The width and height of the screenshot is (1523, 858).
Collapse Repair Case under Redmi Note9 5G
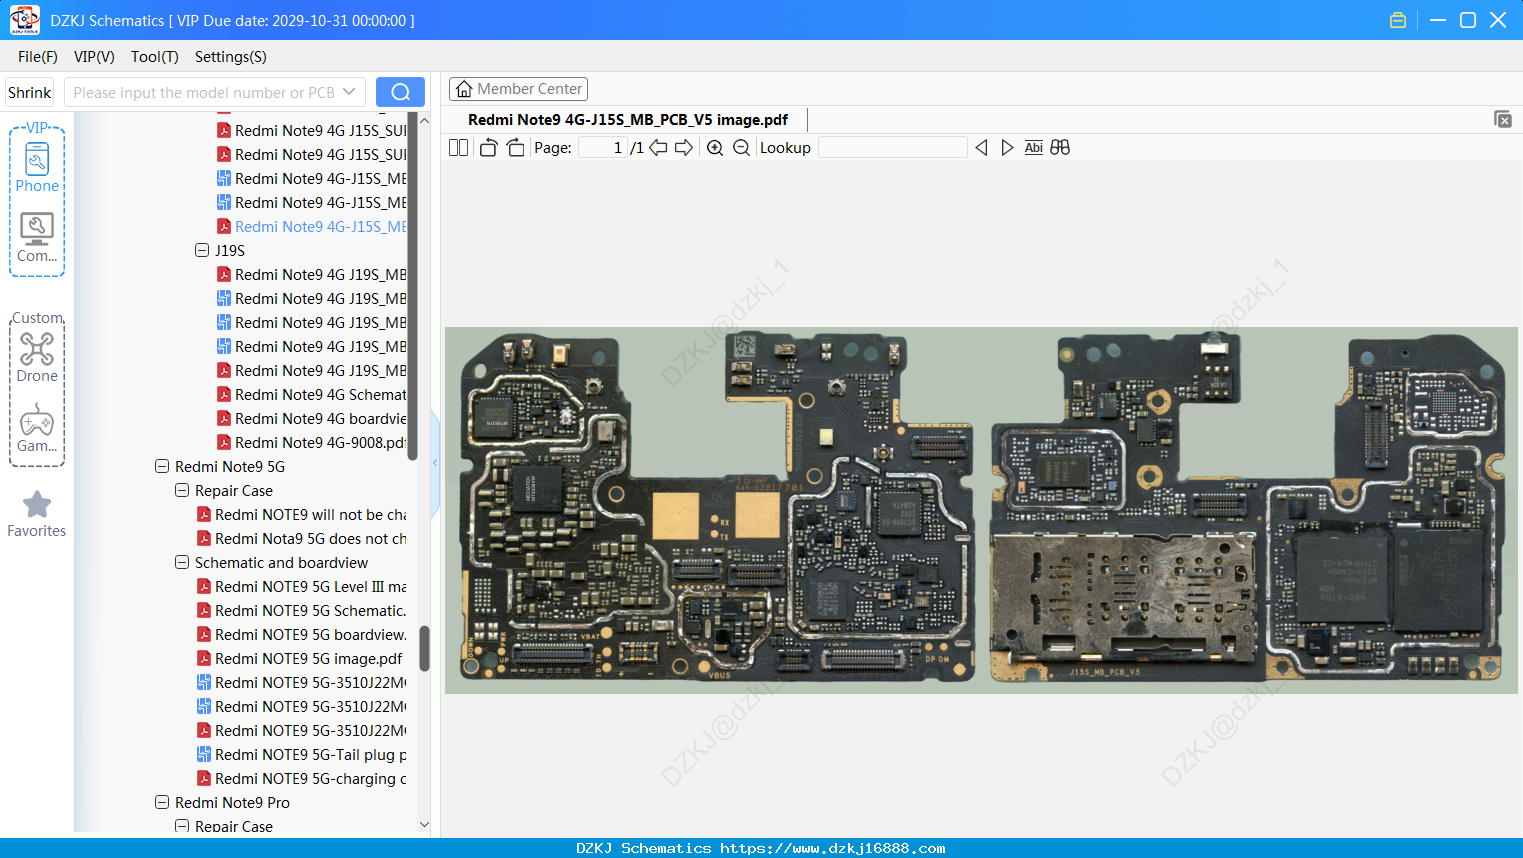[182, 491]
